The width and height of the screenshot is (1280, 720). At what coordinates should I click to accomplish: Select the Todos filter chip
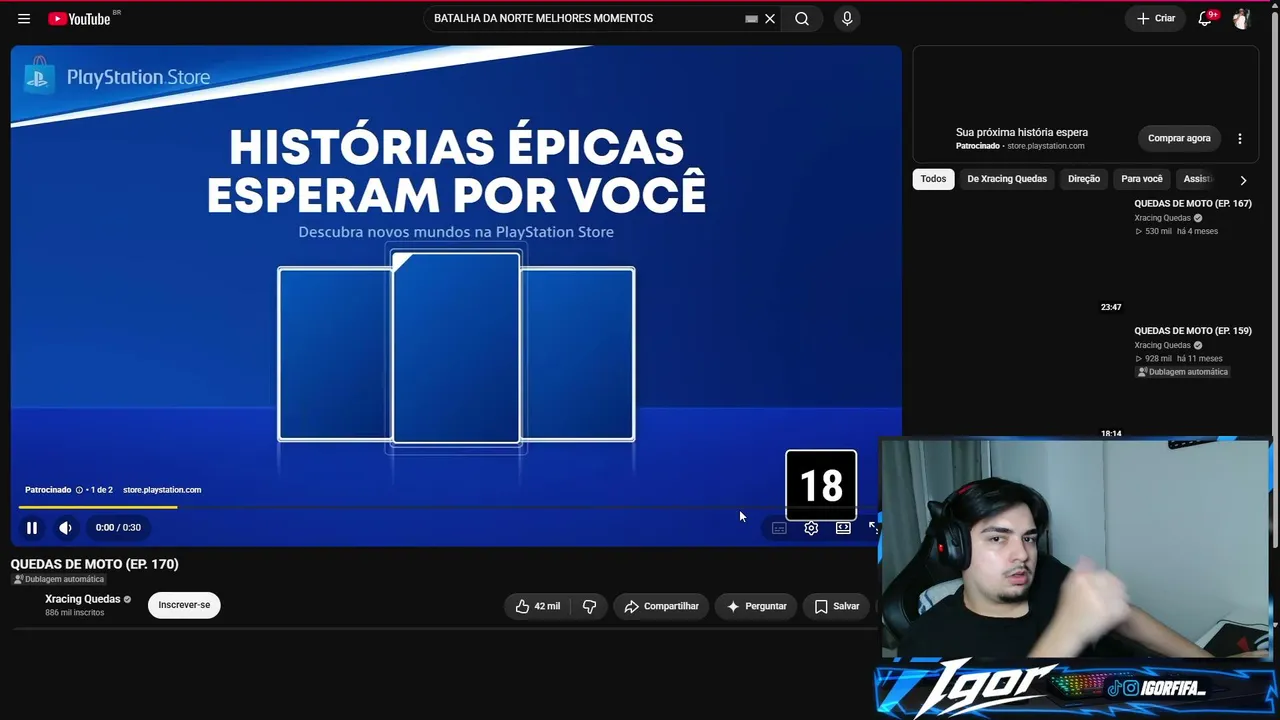click(x=933, y=179)
